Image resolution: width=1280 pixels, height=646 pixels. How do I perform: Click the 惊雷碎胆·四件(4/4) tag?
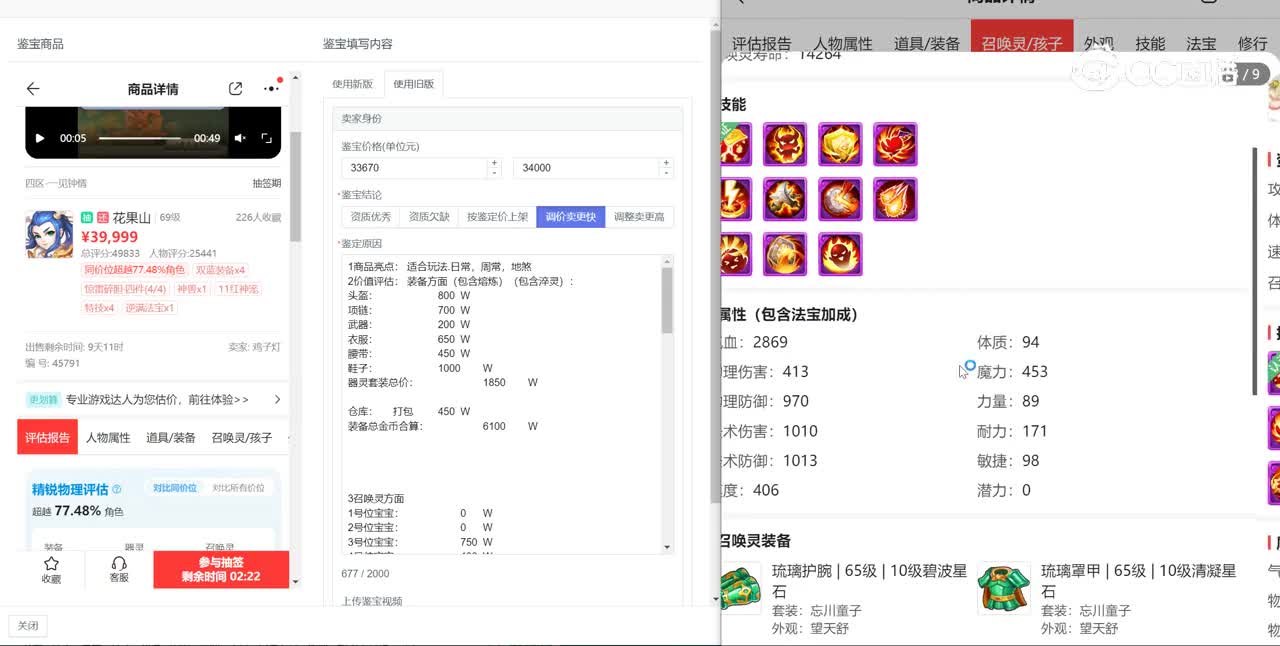(x=125, y=289)
